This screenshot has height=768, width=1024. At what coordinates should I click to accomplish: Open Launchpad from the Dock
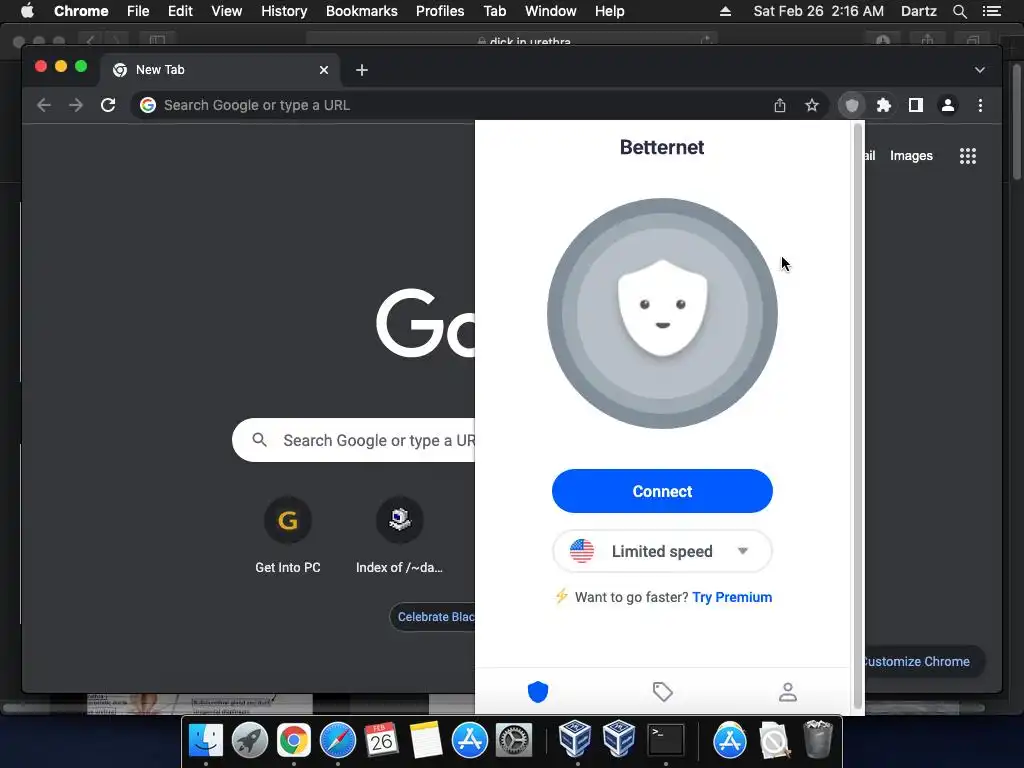(x=249, y=740)
